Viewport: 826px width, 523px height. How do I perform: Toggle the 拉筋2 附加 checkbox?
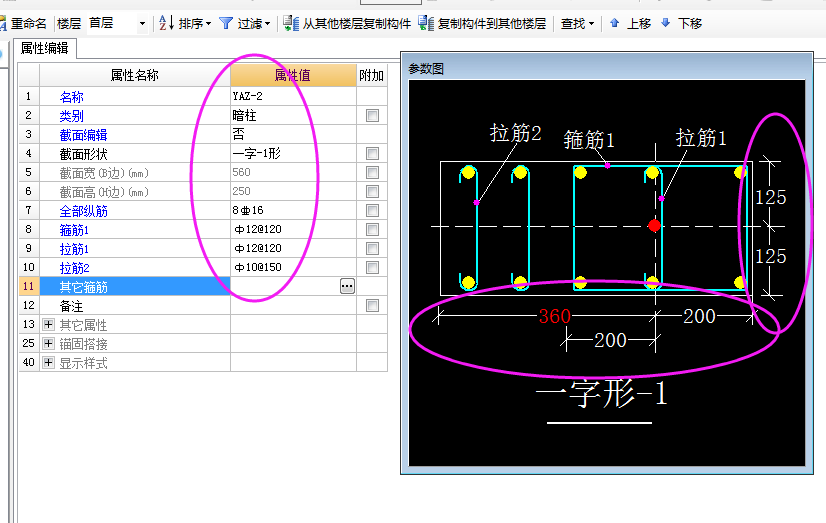(x=372, y=267)
